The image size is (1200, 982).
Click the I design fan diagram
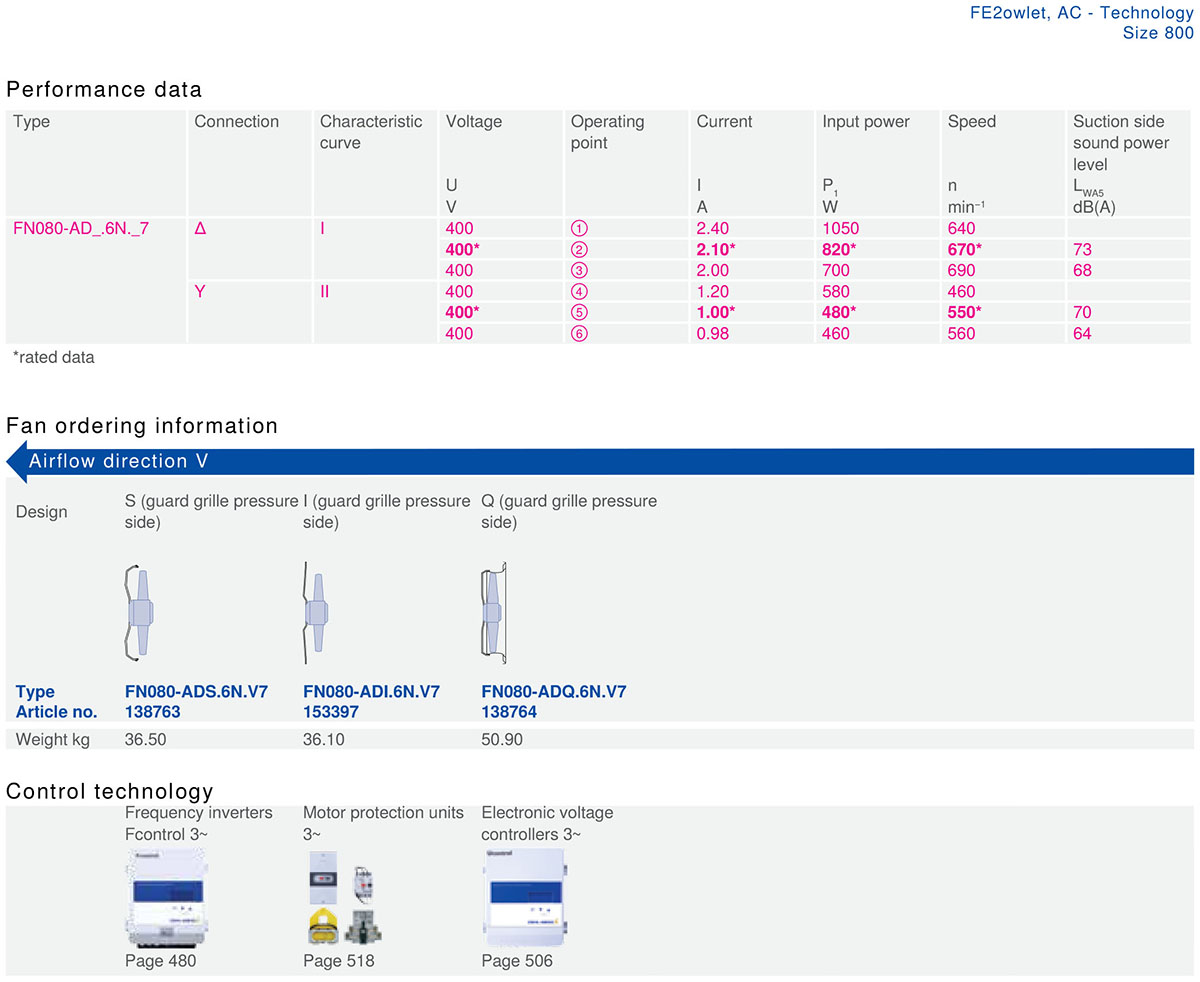pyautogui.click(x=315, y=612)
